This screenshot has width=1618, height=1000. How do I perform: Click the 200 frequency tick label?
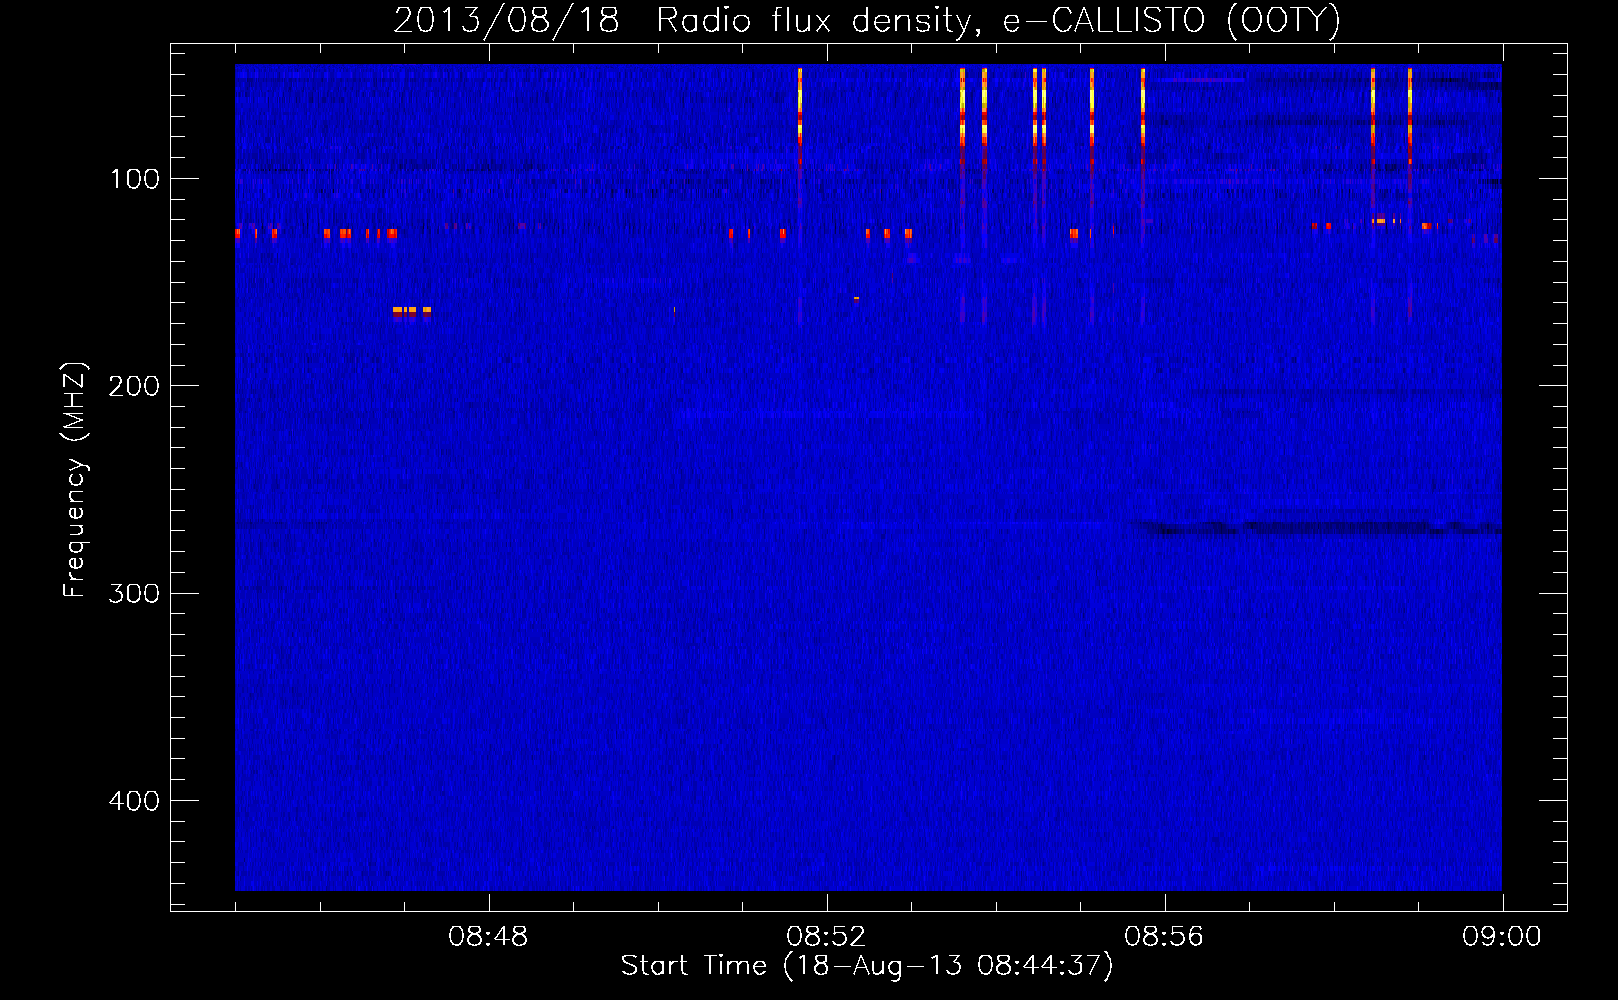134,386
